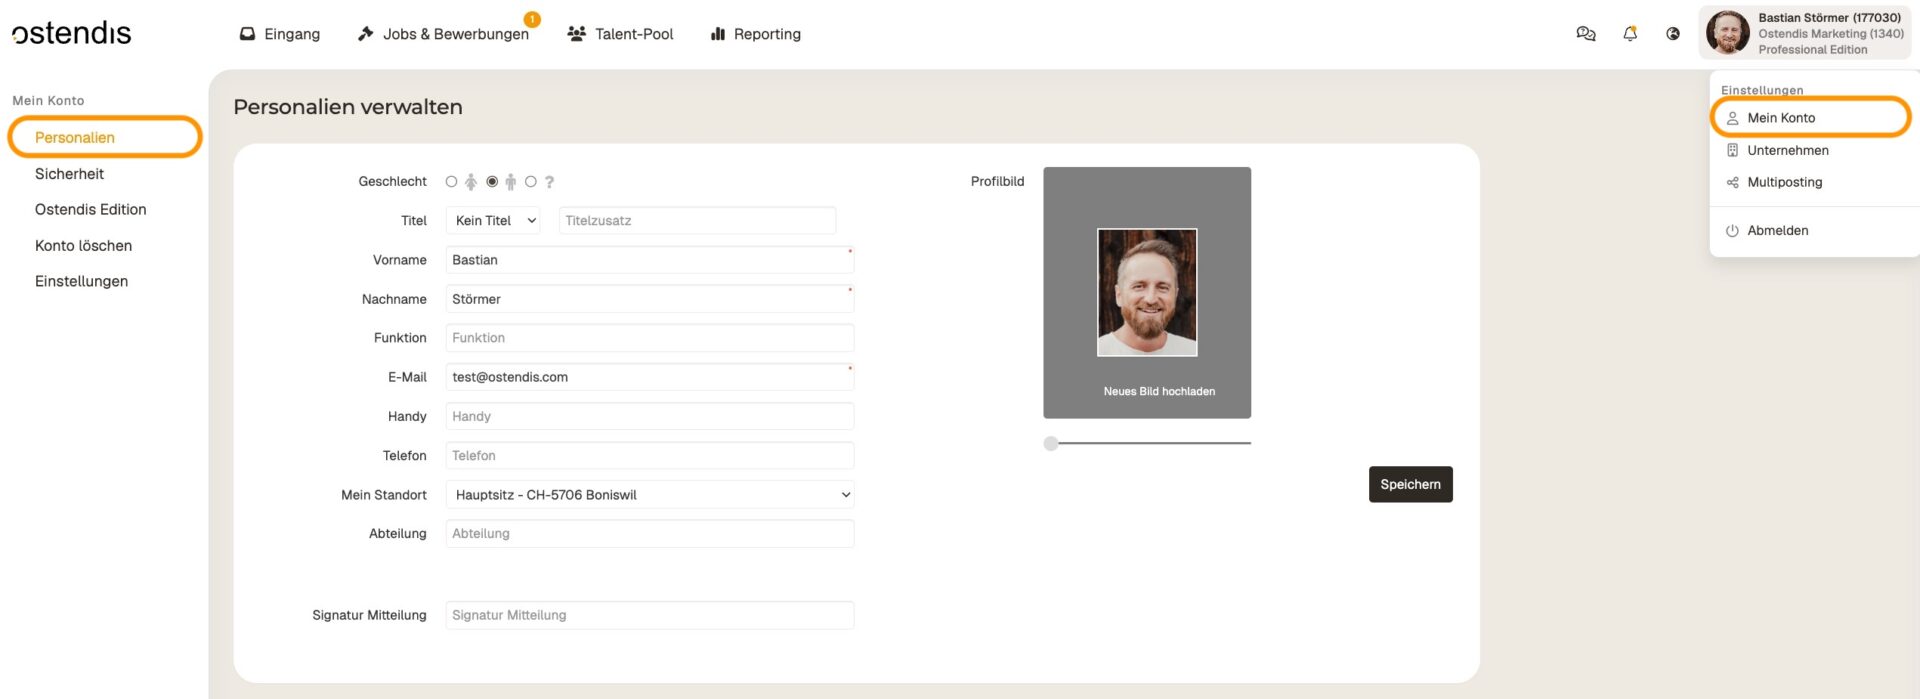Click the building icon beside Unternehmen
The image size is (1920, 699).
point(1732,151)
